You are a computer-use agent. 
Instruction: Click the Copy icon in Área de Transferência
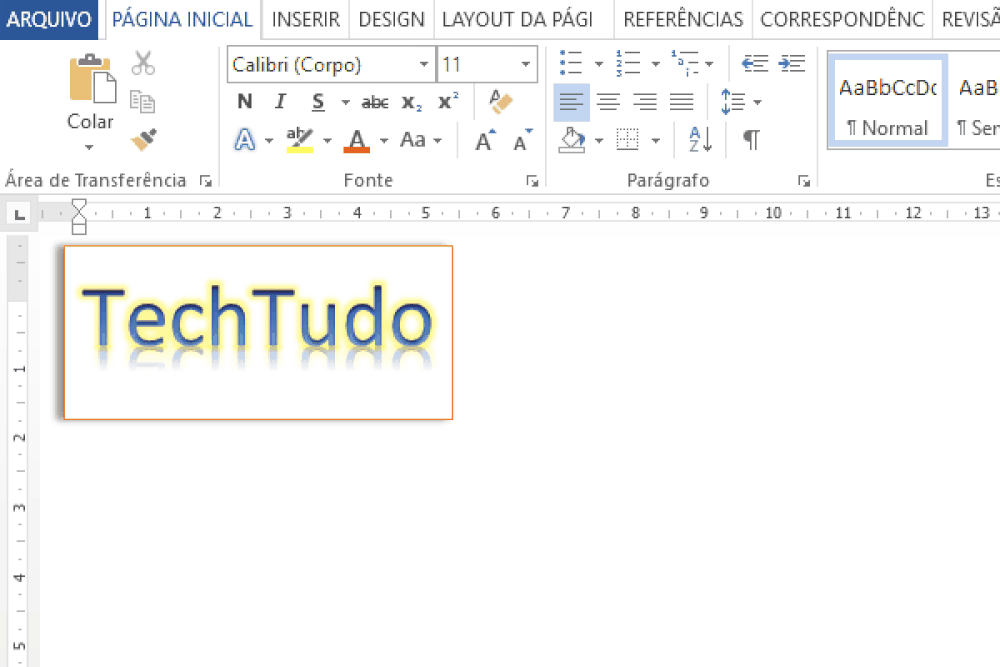pos(143,101)
